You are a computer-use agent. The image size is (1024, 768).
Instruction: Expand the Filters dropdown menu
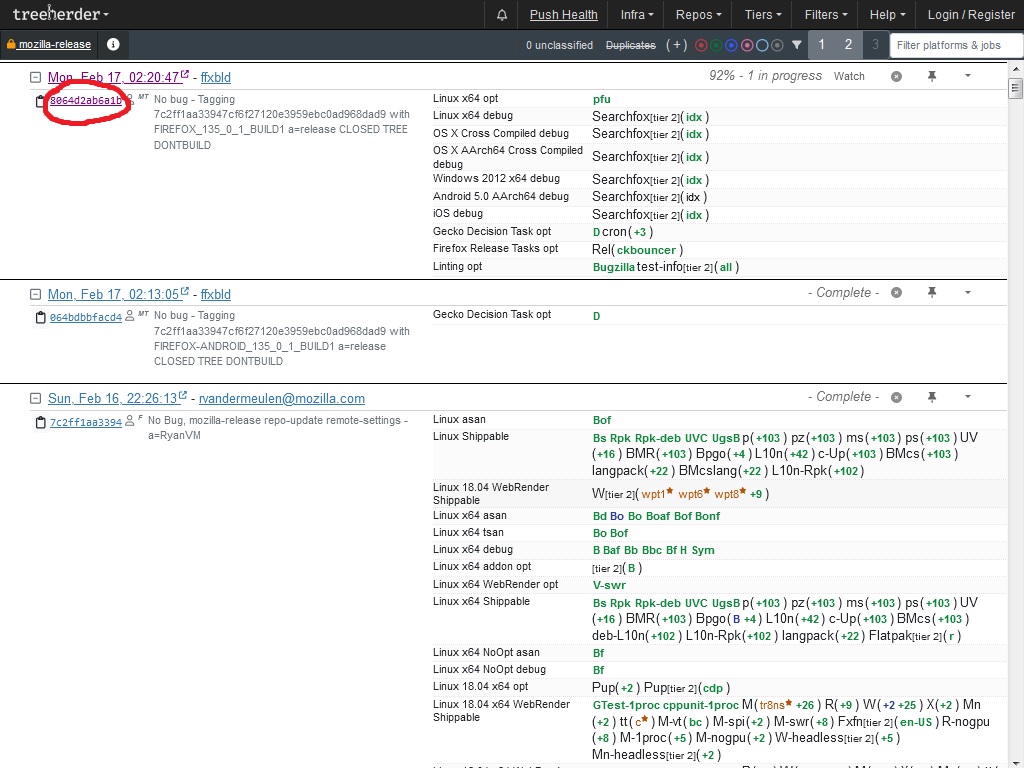(826, 15)
